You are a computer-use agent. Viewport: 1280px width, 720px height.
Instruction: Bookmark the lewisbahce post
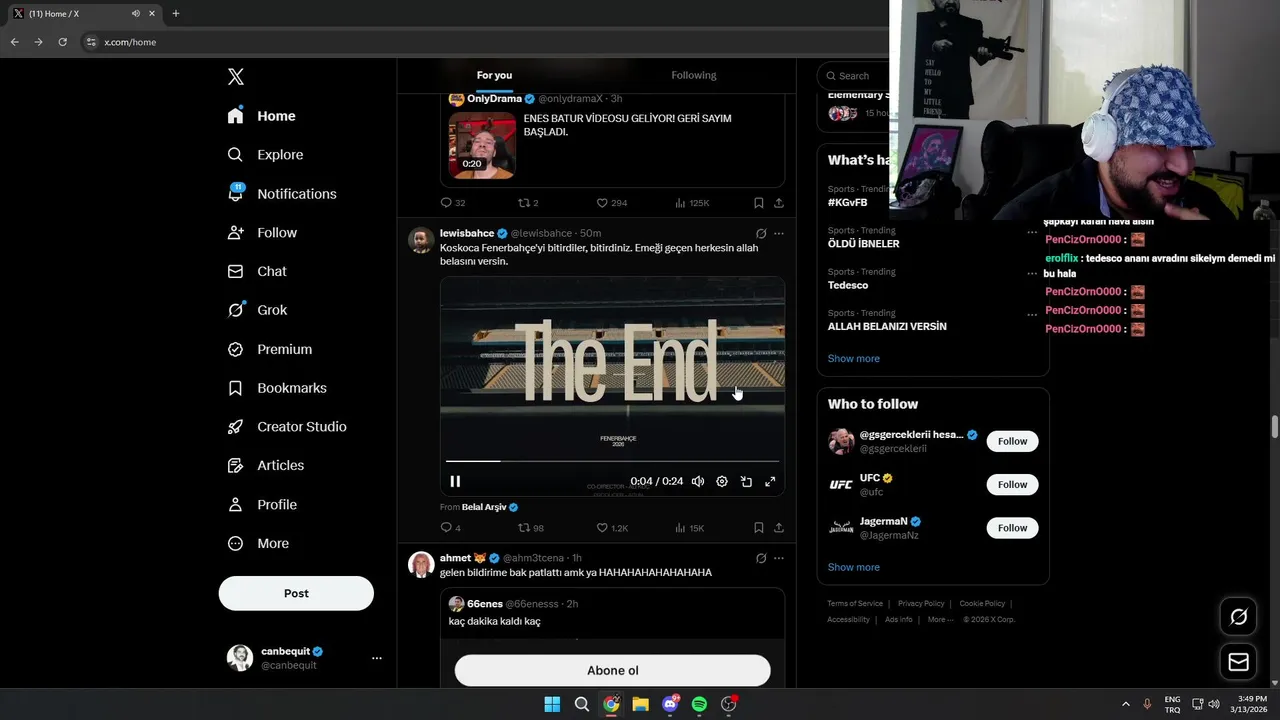pos(759,528)
